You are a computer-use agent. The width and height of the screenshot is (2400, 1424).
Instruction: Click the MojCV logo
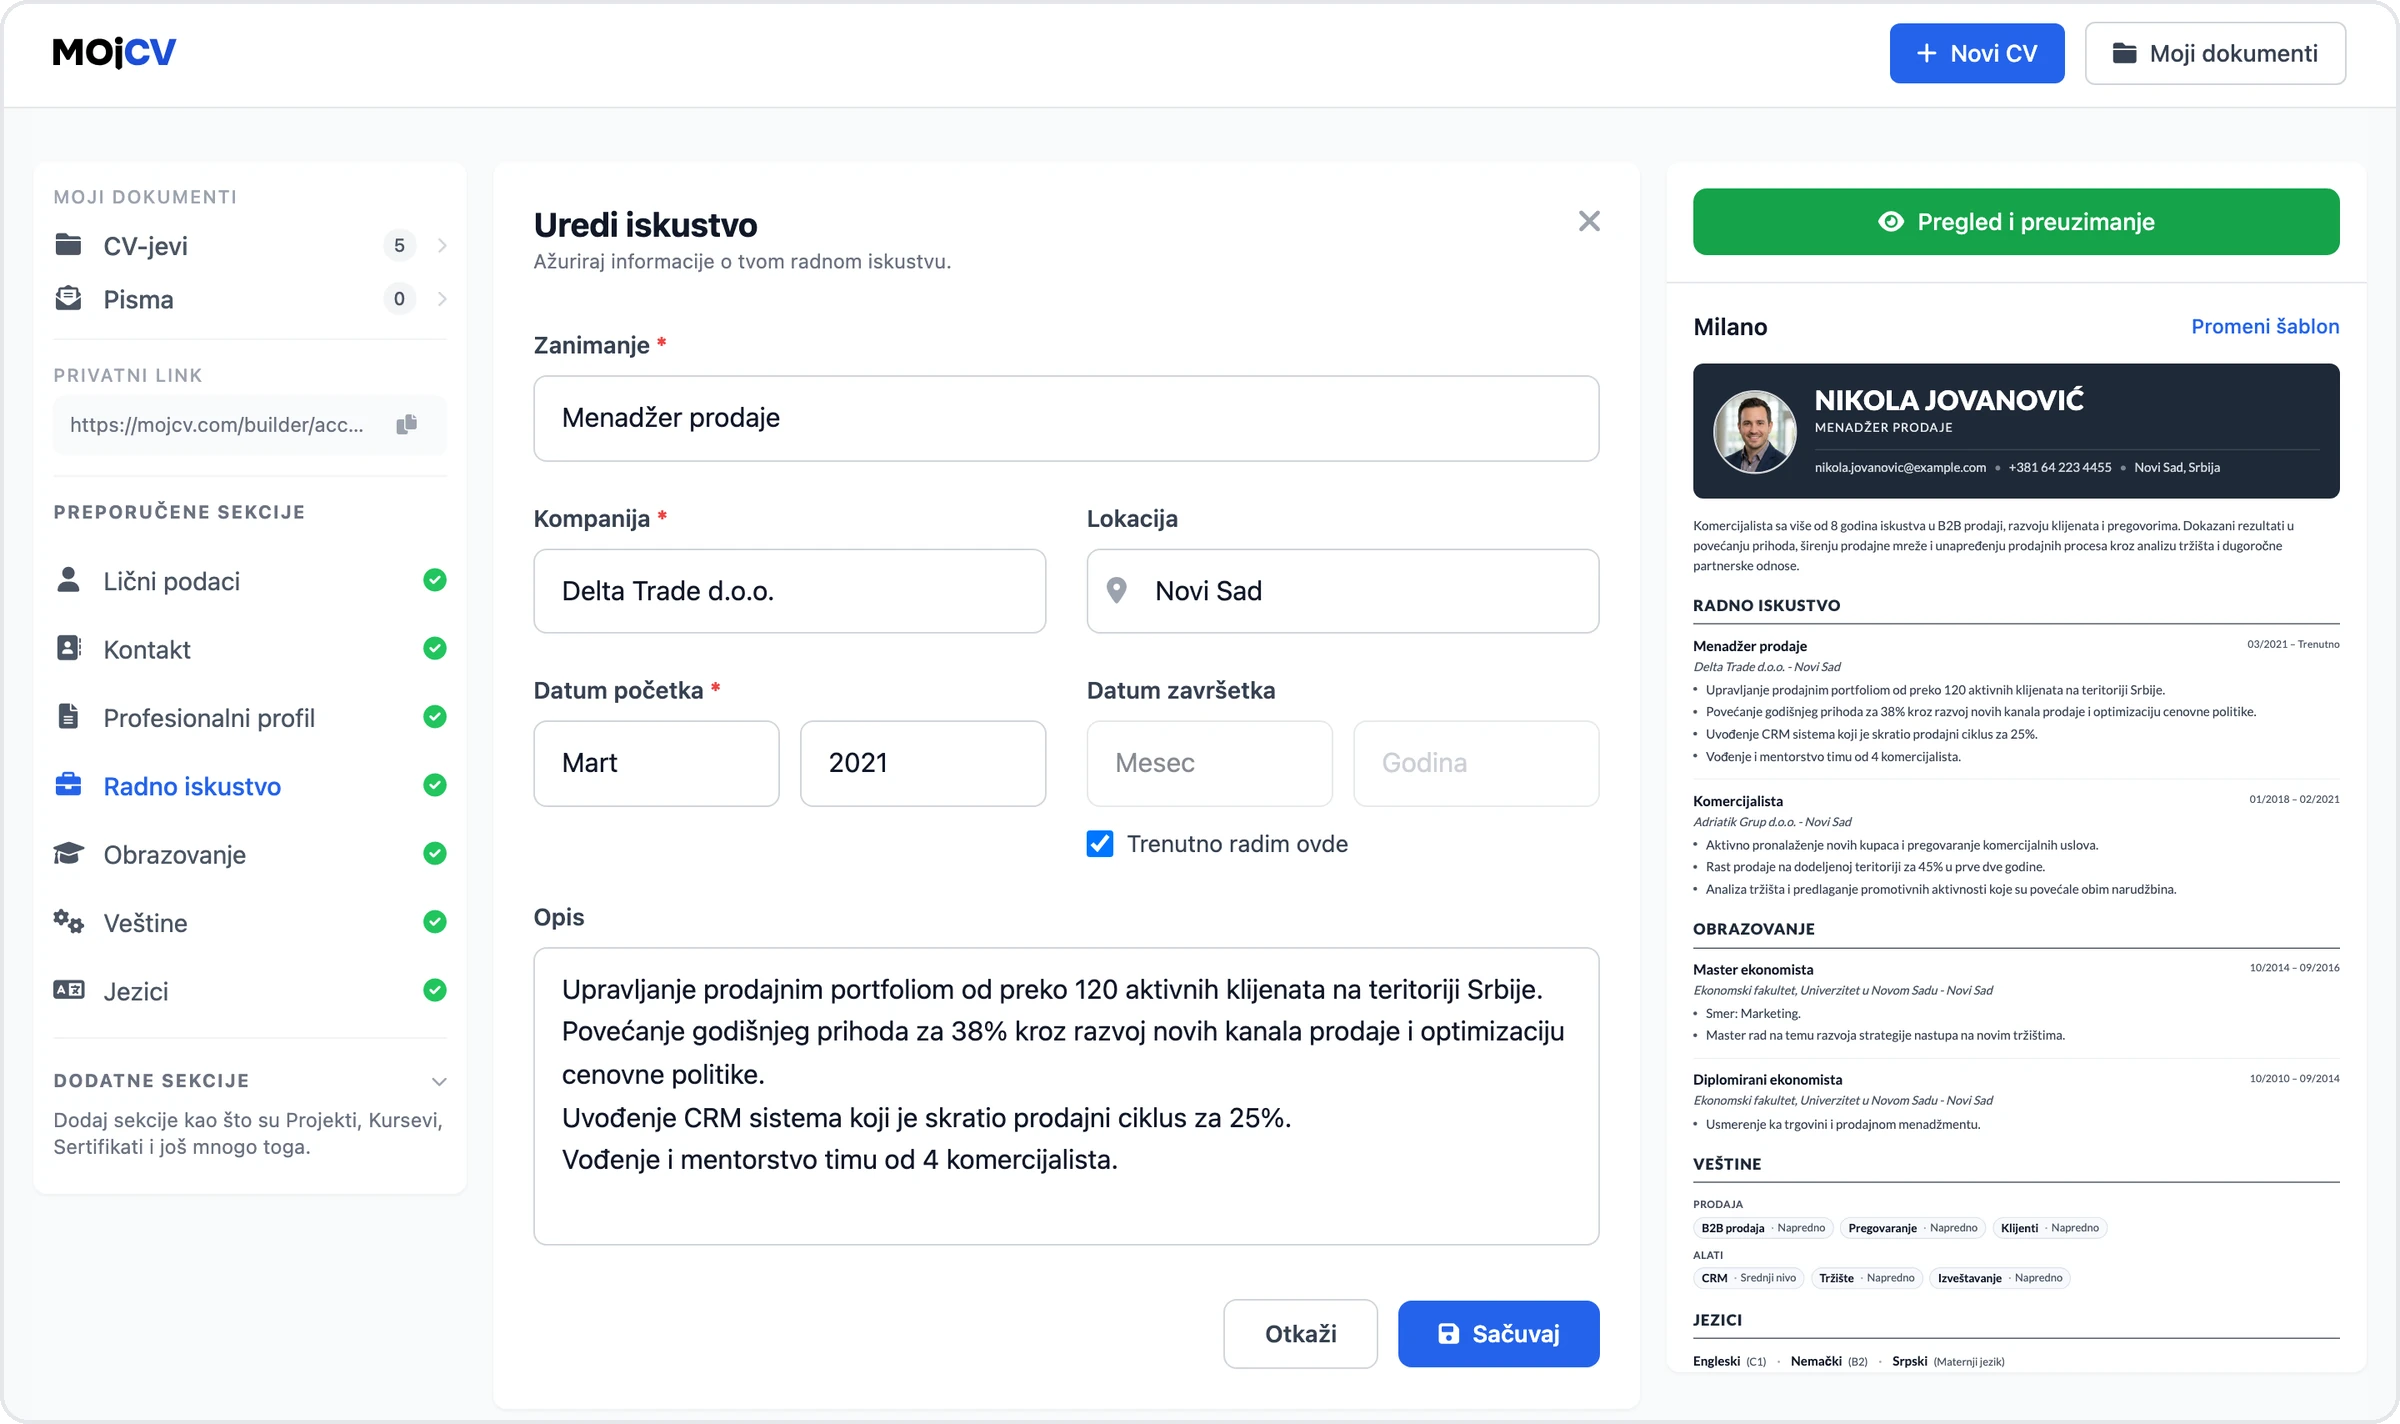coord(114,52)
